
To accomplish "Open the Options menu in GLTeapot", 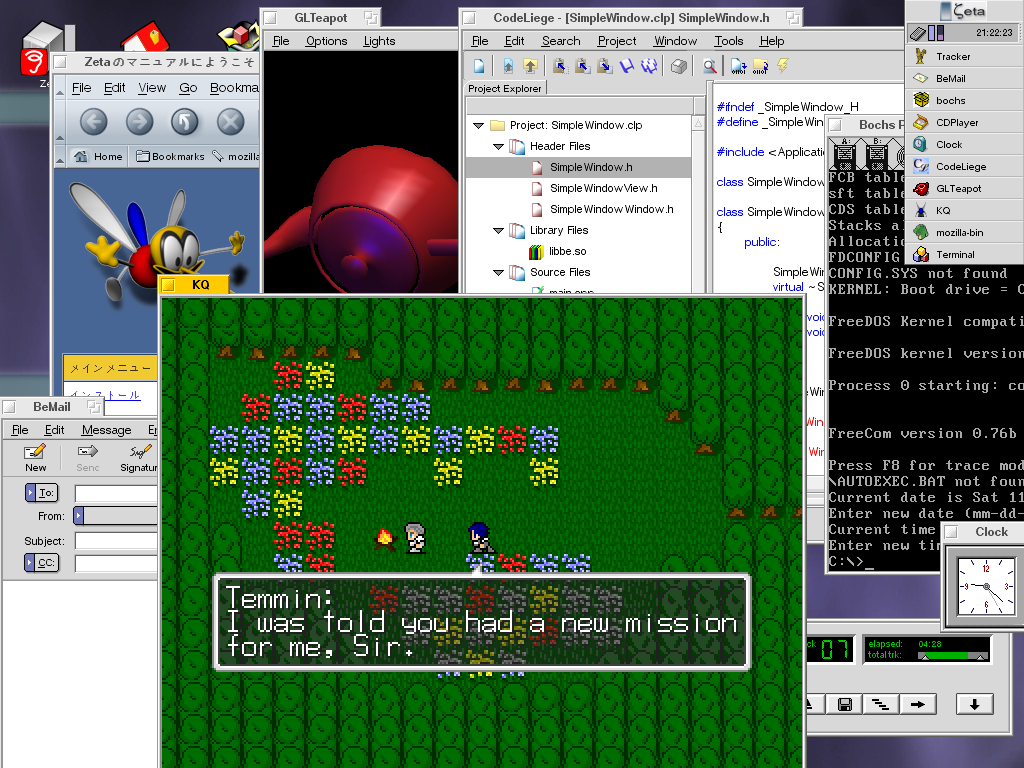I will click(327, 40).
